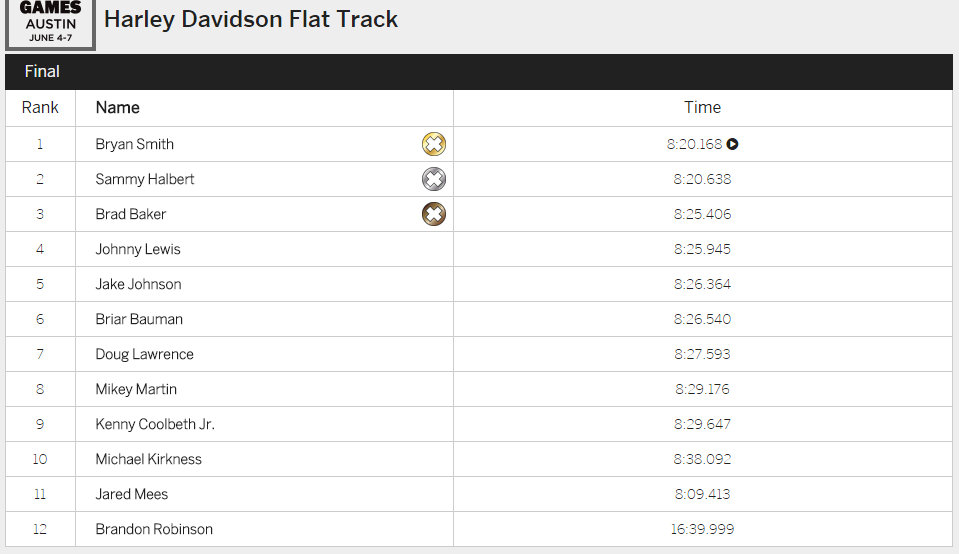Image resolution: width=959 pixels, height=554 pixels.
Task: Click the Time column header
Action: [x=702, y=108]
